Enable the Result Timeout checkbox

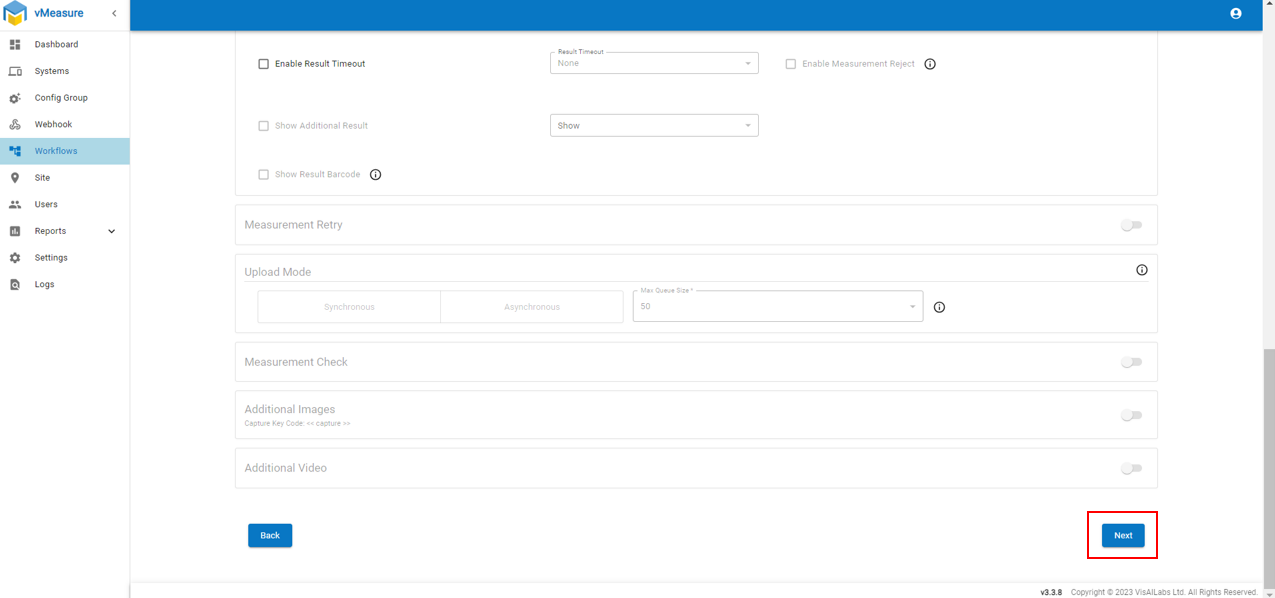(264, 64)
